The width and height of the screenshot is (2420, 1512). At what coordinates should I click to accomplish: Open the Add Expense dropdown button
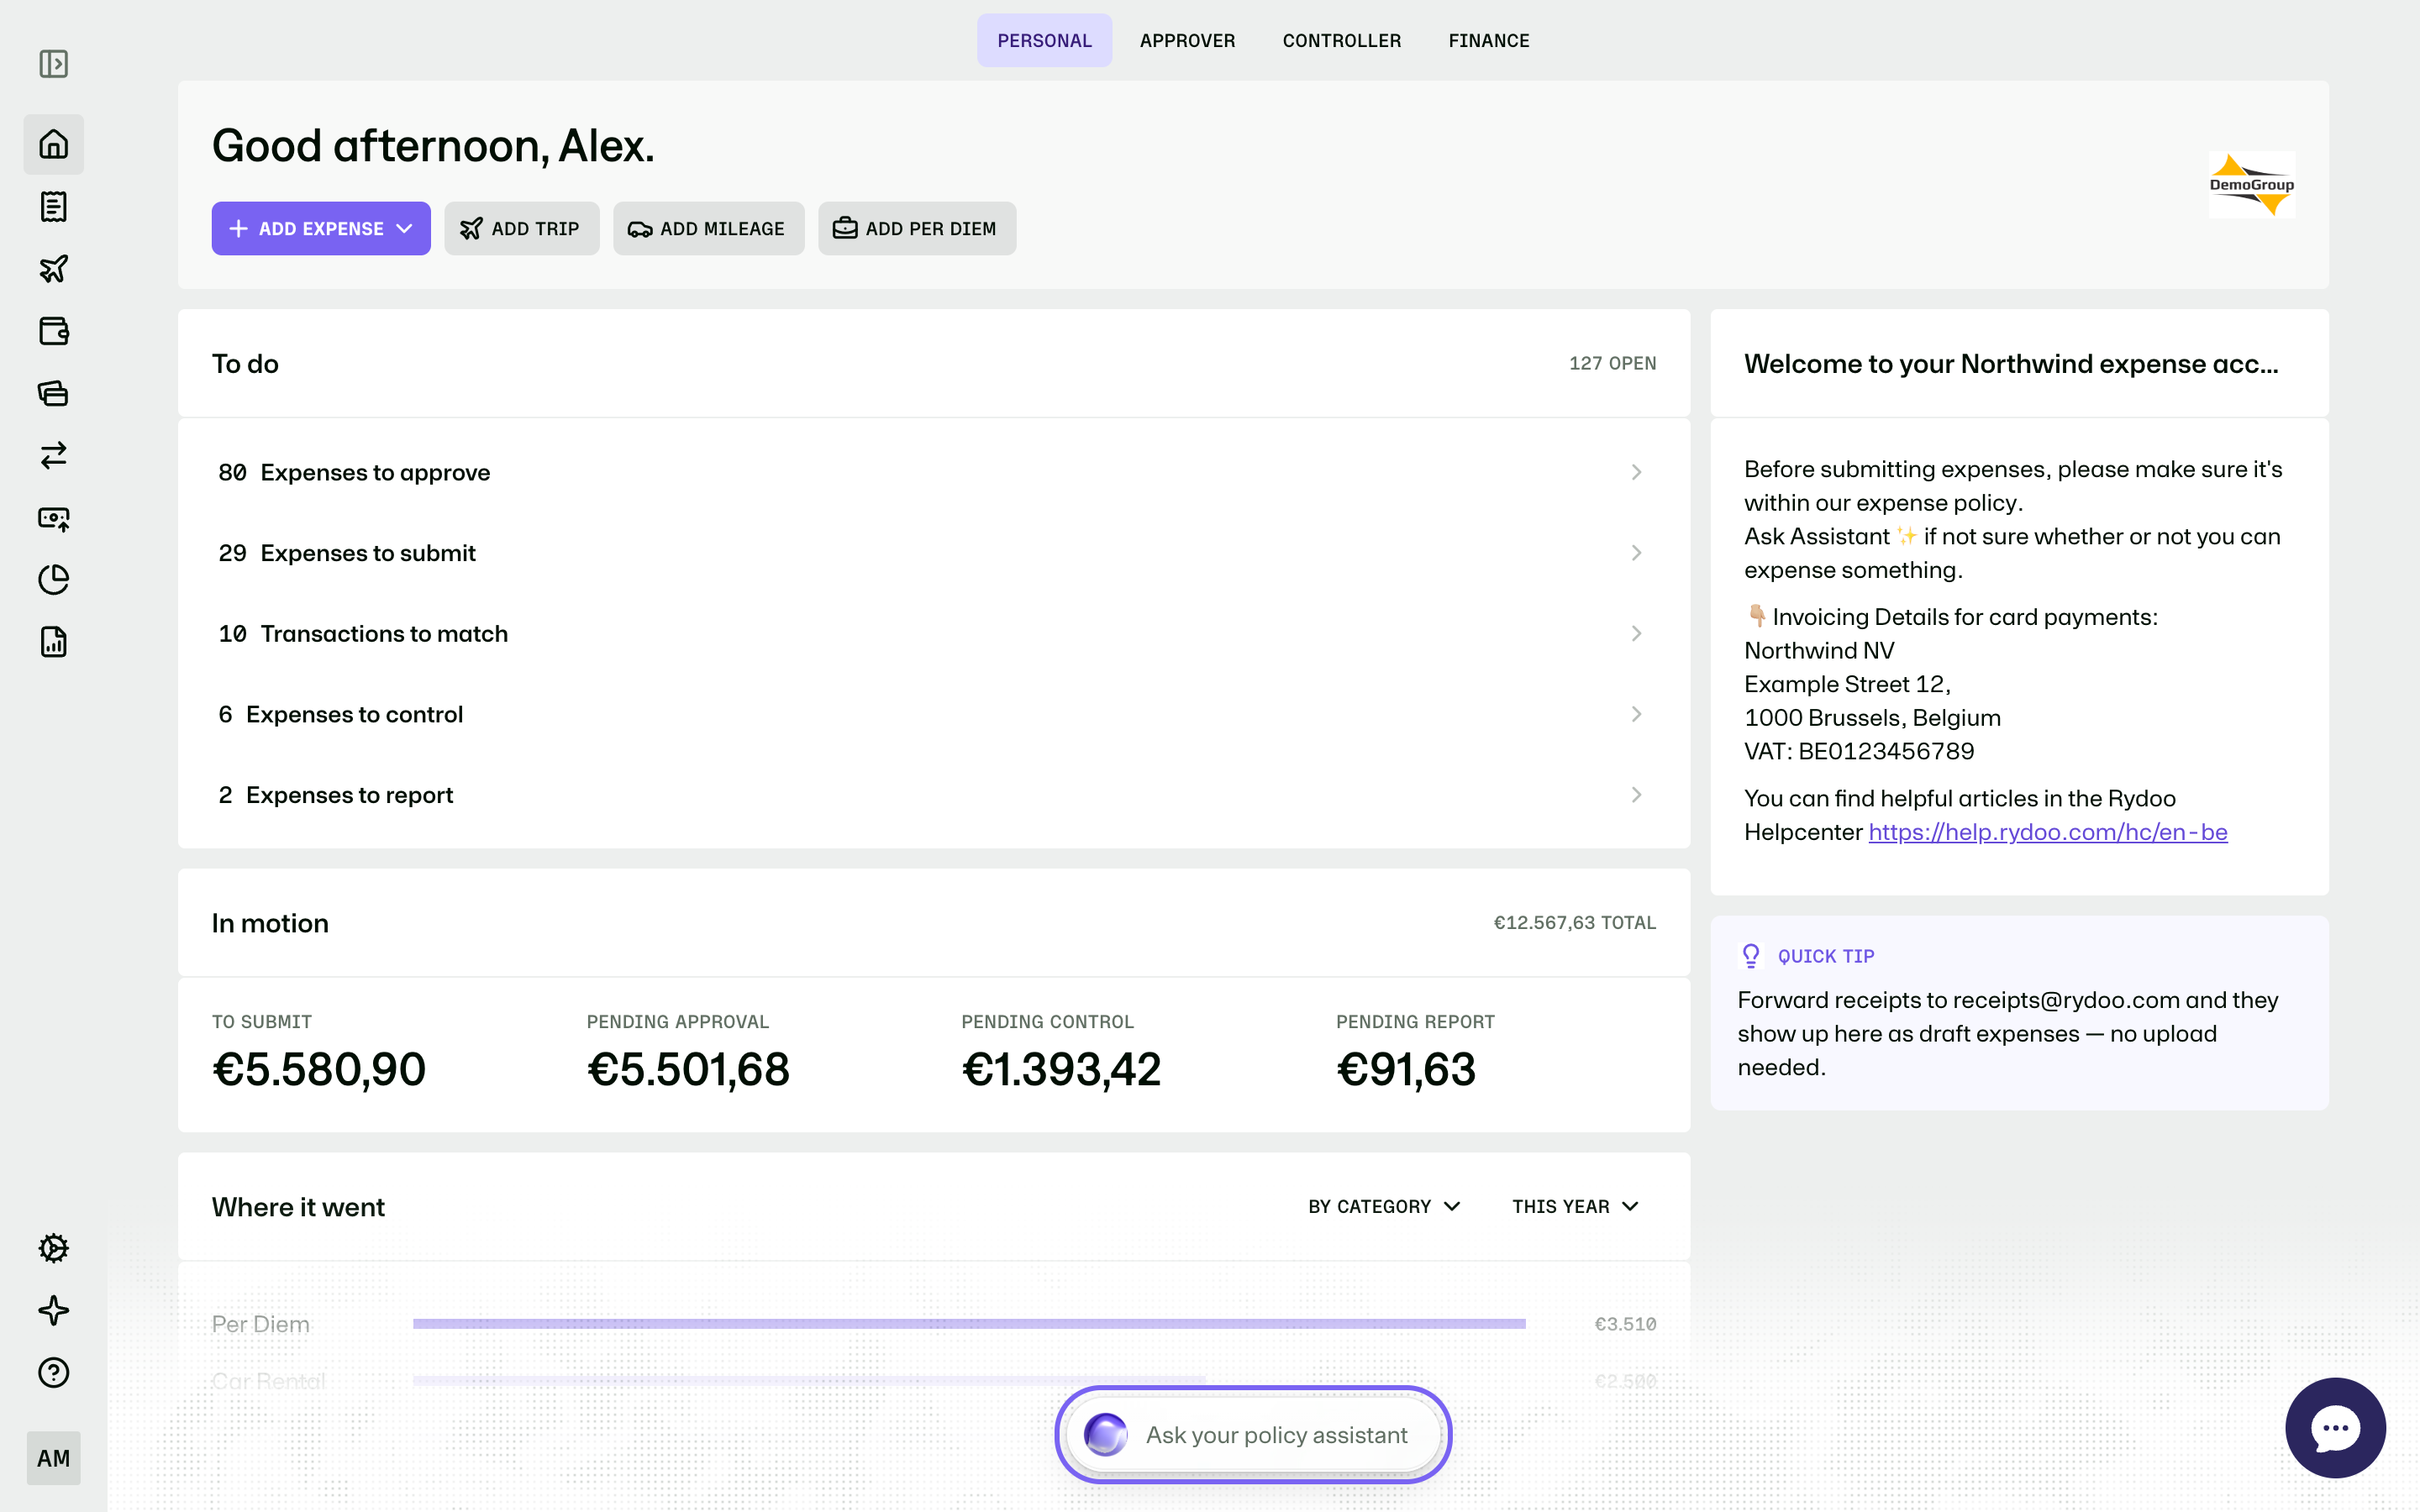[x=321, y=229]
